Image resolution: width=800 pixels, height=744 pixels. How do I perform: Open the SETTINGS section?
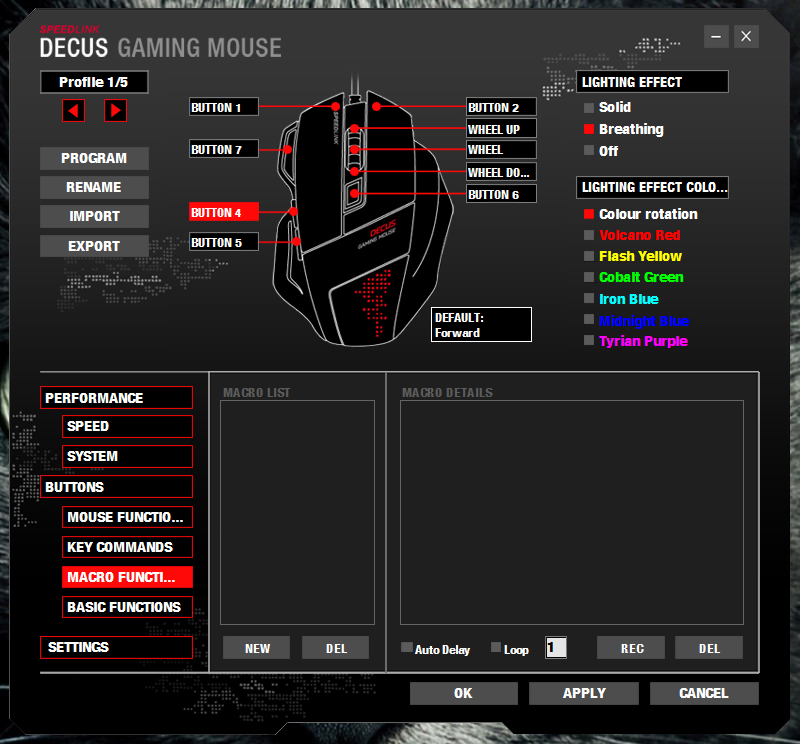[116, 647]
